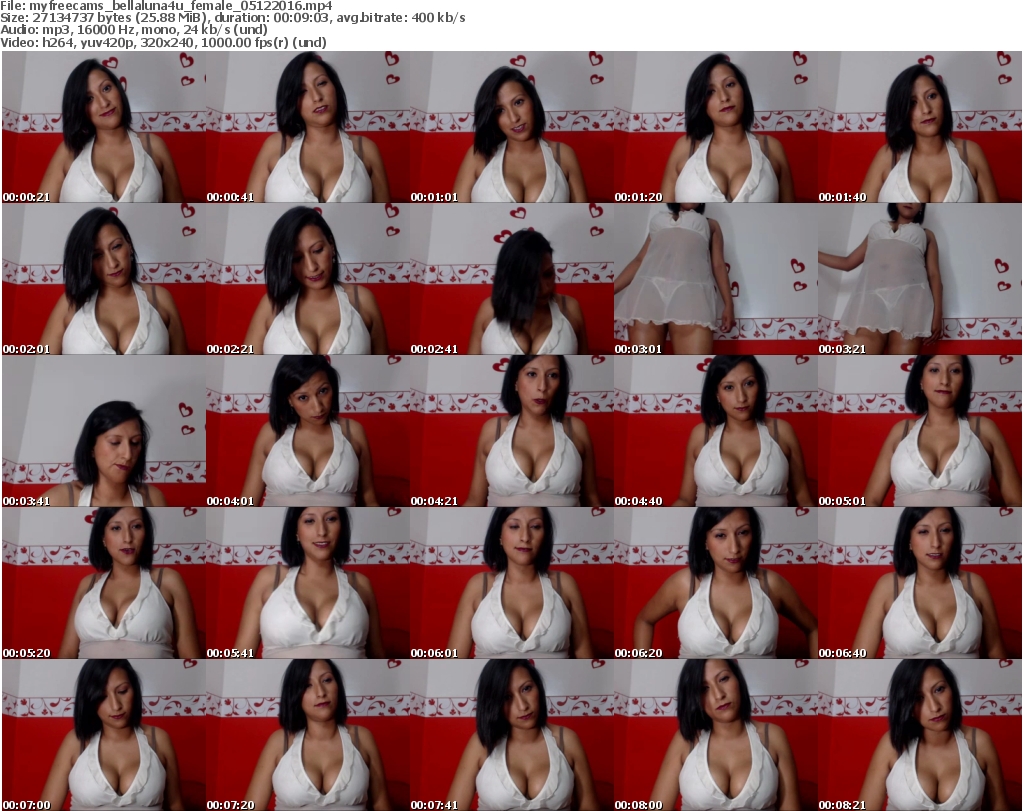Open the frame stamped 00:03:41
This screenshot has height=811, width=1024.
tap(104, 432)
